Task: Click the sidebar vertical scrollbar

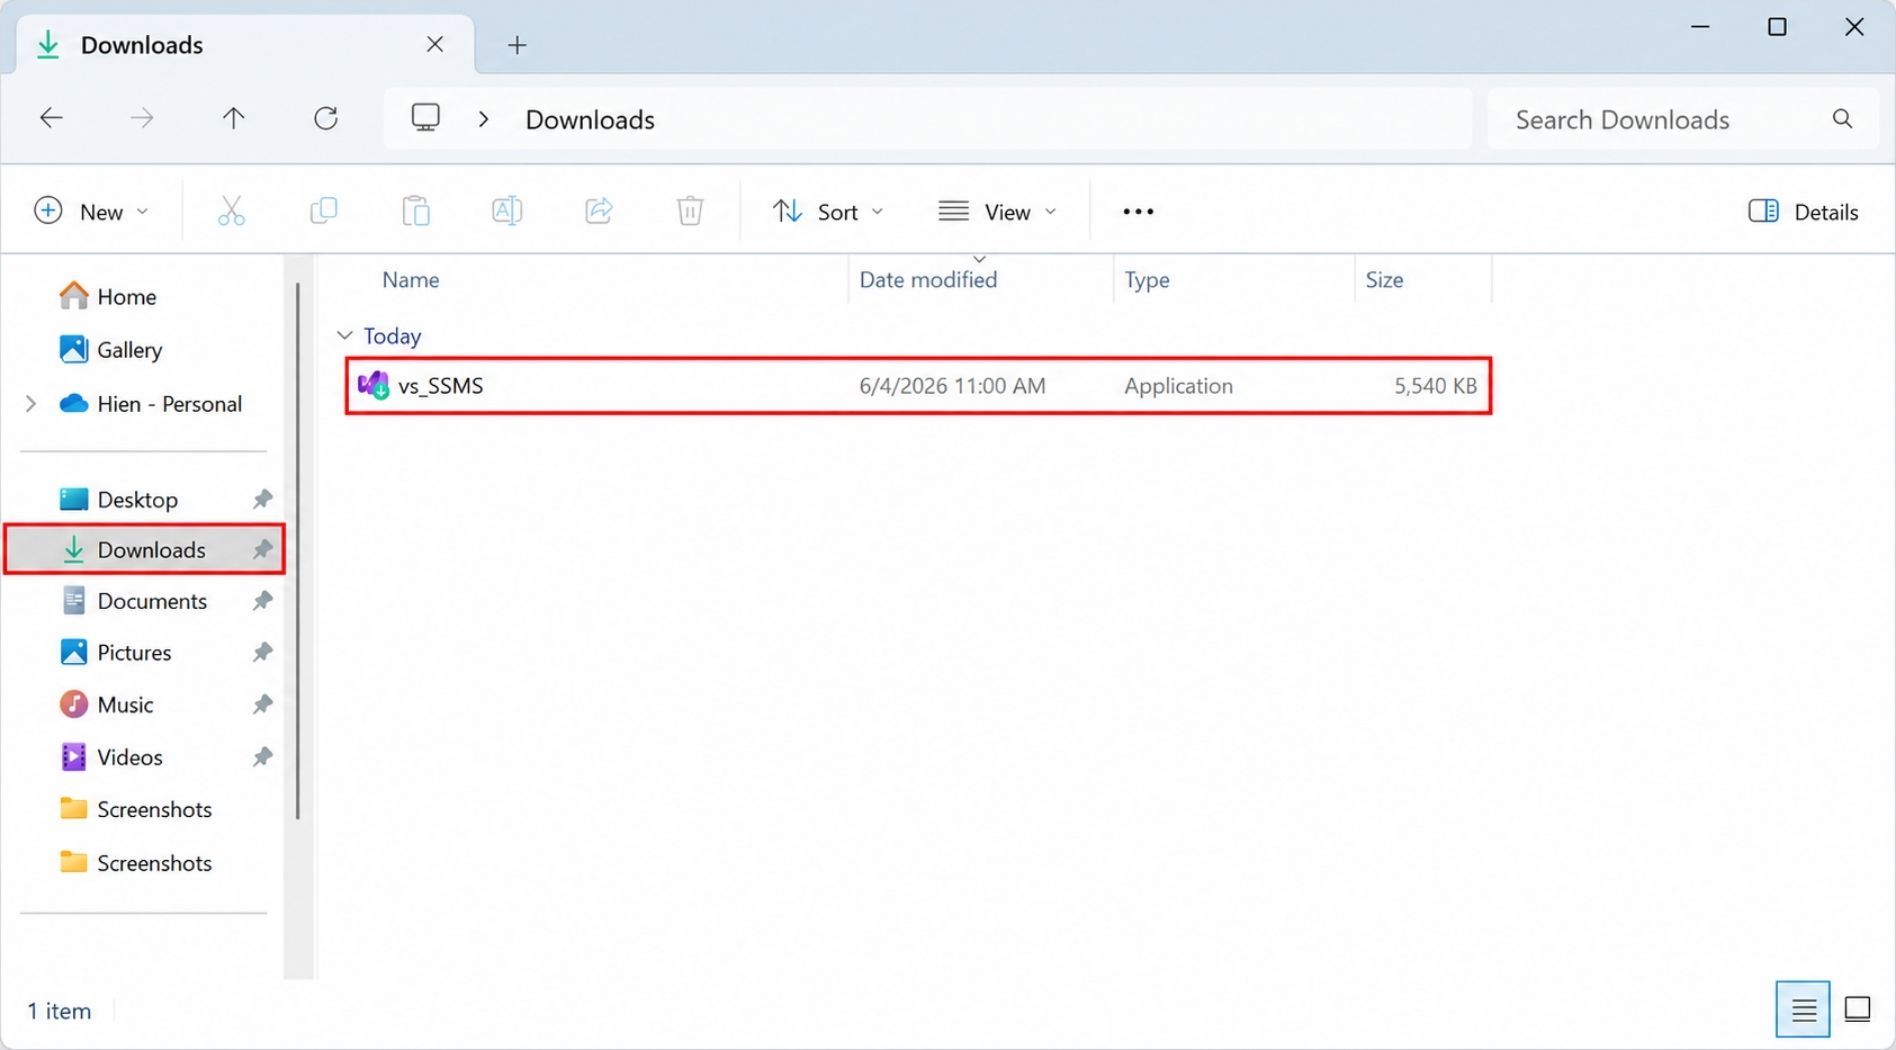Action: tap(298, 550)
